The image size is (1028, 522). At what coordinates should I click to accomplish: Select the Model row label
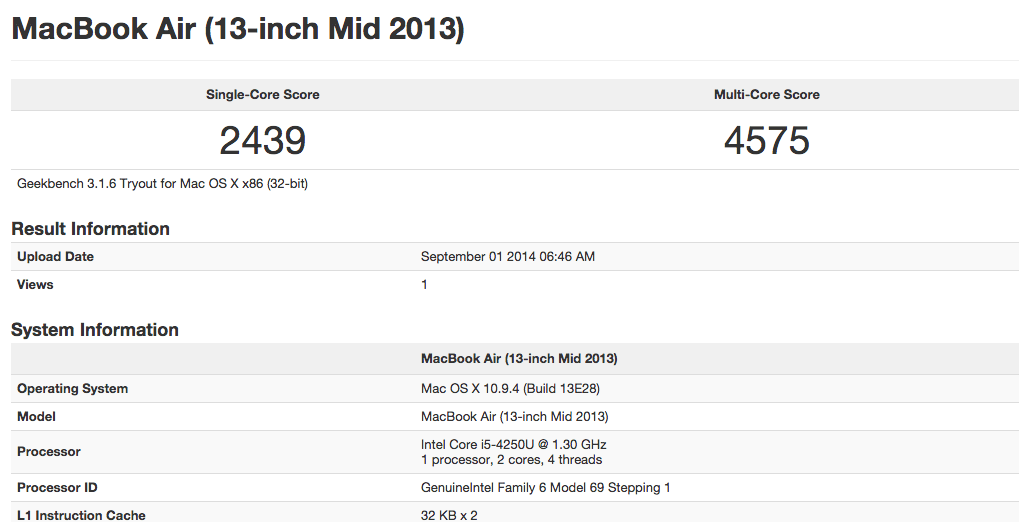[37, 416]
